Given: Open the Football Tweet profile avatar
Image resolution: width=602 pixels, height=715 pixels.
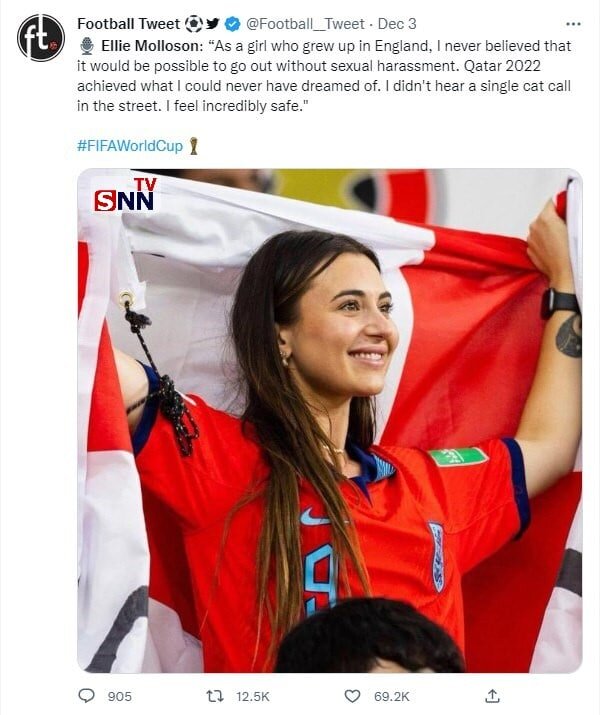Looking at the screenshot, I should coord(41,37).
